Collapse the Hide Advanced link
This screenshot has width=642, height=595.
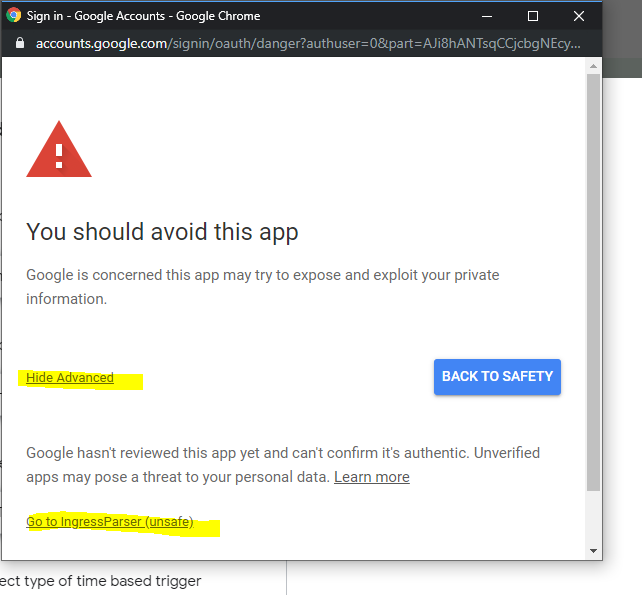tap(70, 378)
